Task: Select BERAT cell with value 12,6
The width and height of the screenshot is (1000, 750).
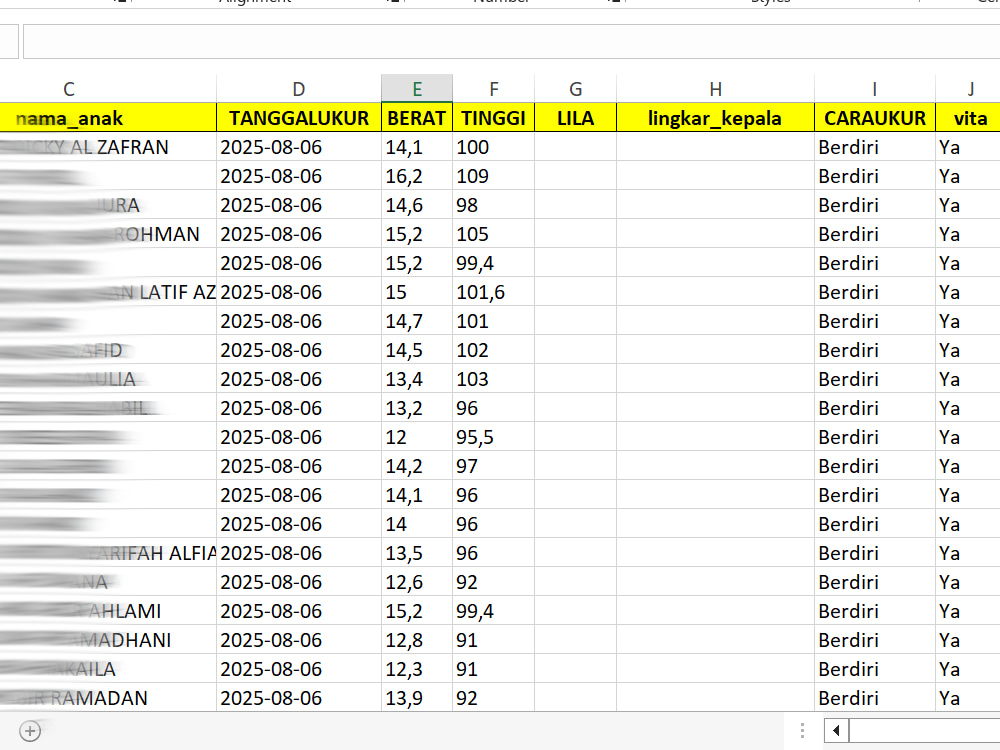Action: coord(417,582)
